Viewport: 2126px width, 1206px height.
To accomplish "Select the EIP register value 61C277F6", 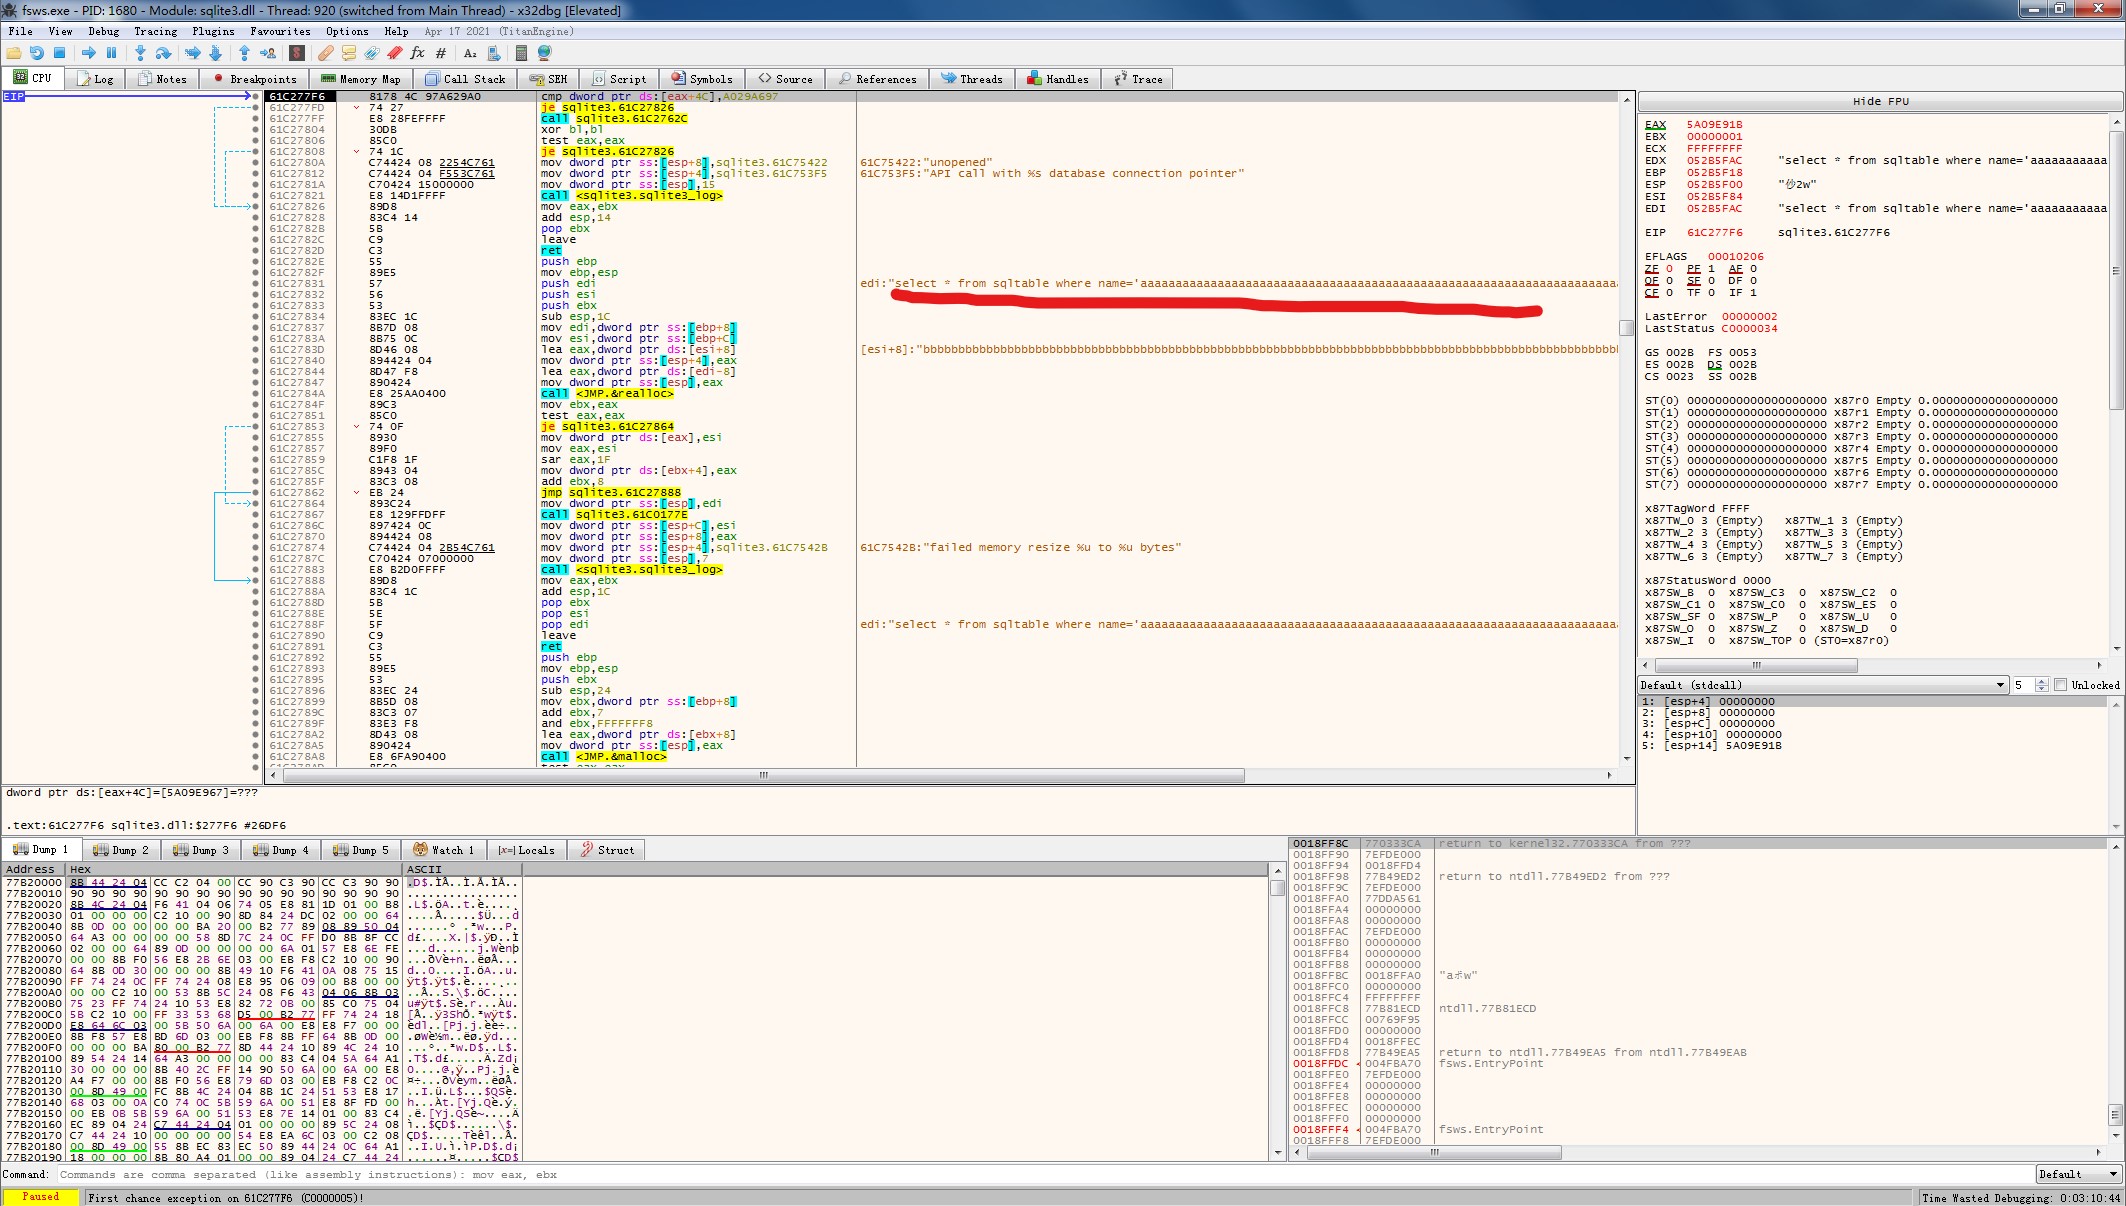I will (1714, 232).
